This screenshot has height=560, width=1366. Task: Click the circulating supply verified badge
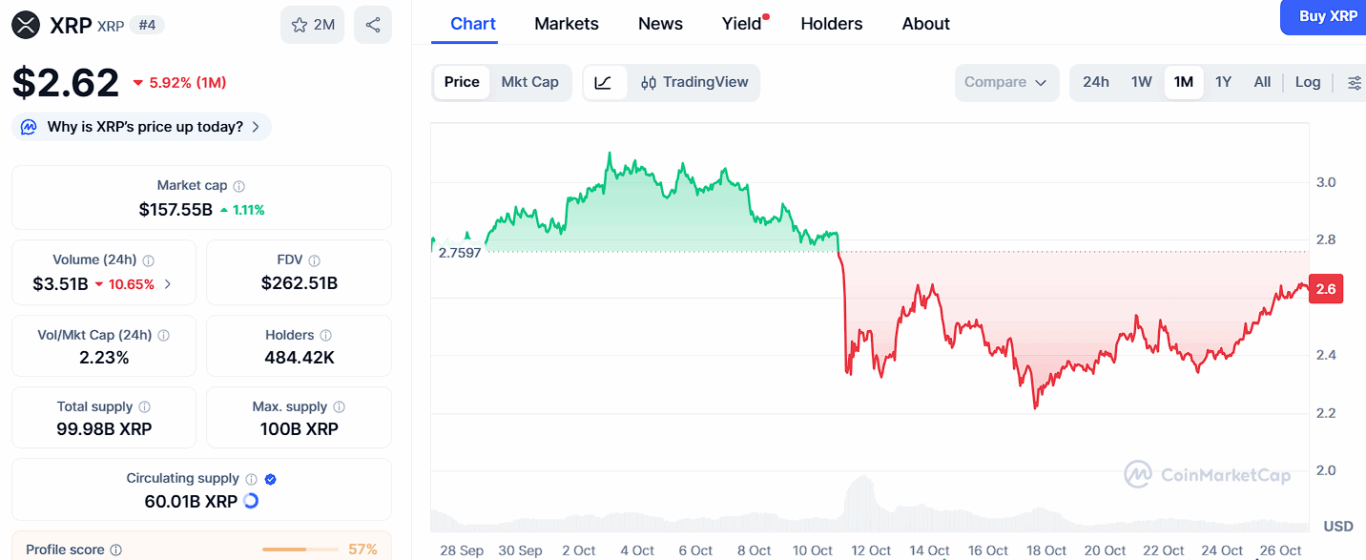point(270,479)
